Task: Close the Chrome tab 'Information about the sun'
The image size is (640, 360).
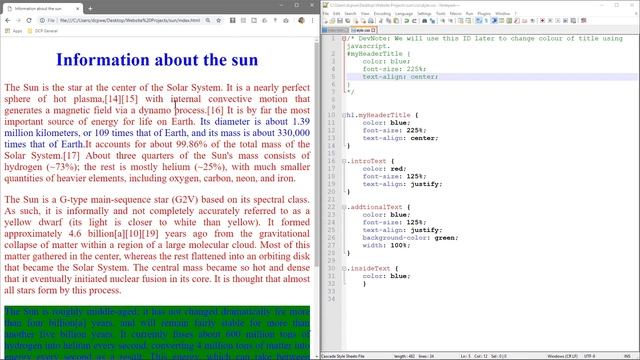Action: (x=78, y=8)
